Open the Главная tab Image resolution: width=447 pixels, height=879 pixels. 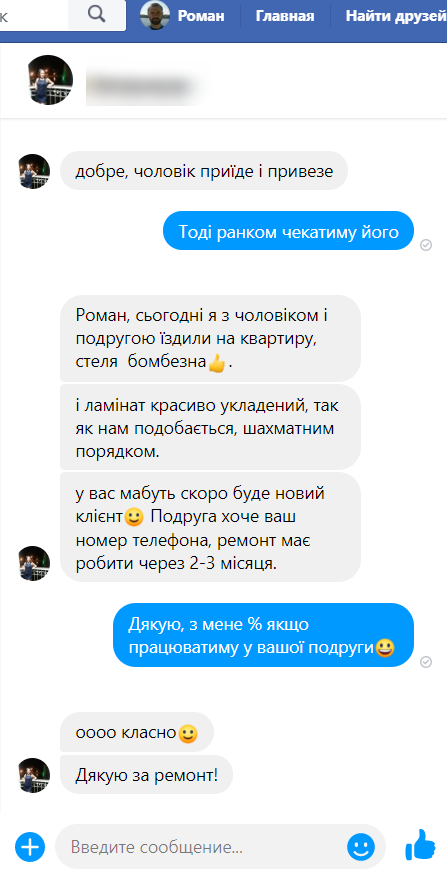click(x=285, y=16)
